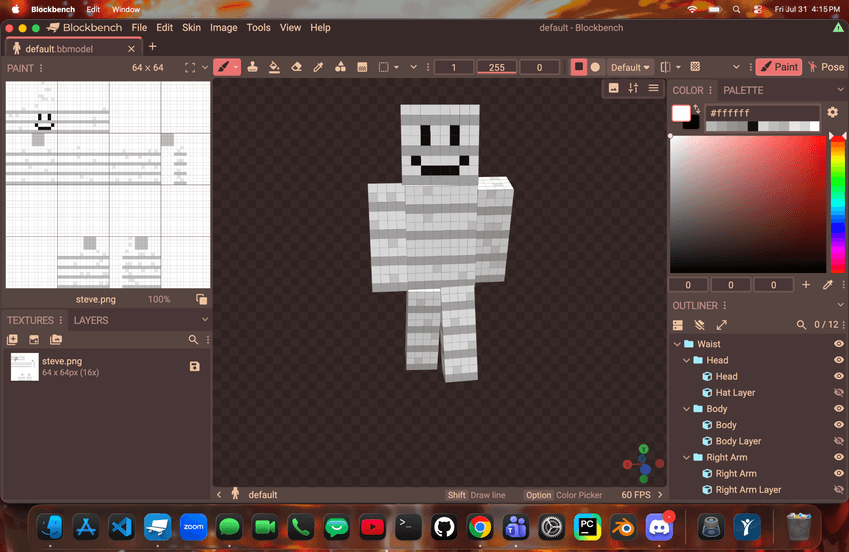This screenshot has width=849, height=552.
Task: Open the Image menu
Action: pyautogui.click(x=224, y=28)
